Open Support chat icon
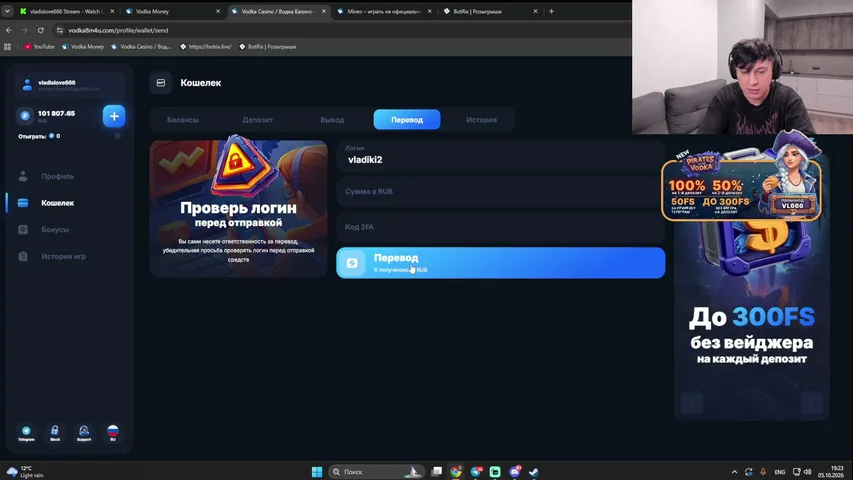This screenshot has width=853, height=480. [84, 433]
